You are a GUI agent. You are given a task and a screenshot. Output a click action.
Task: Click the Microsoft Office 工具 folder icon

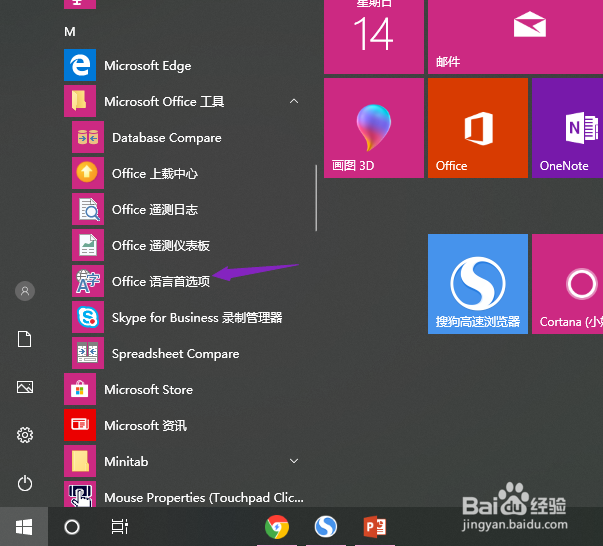click(80, 101)
